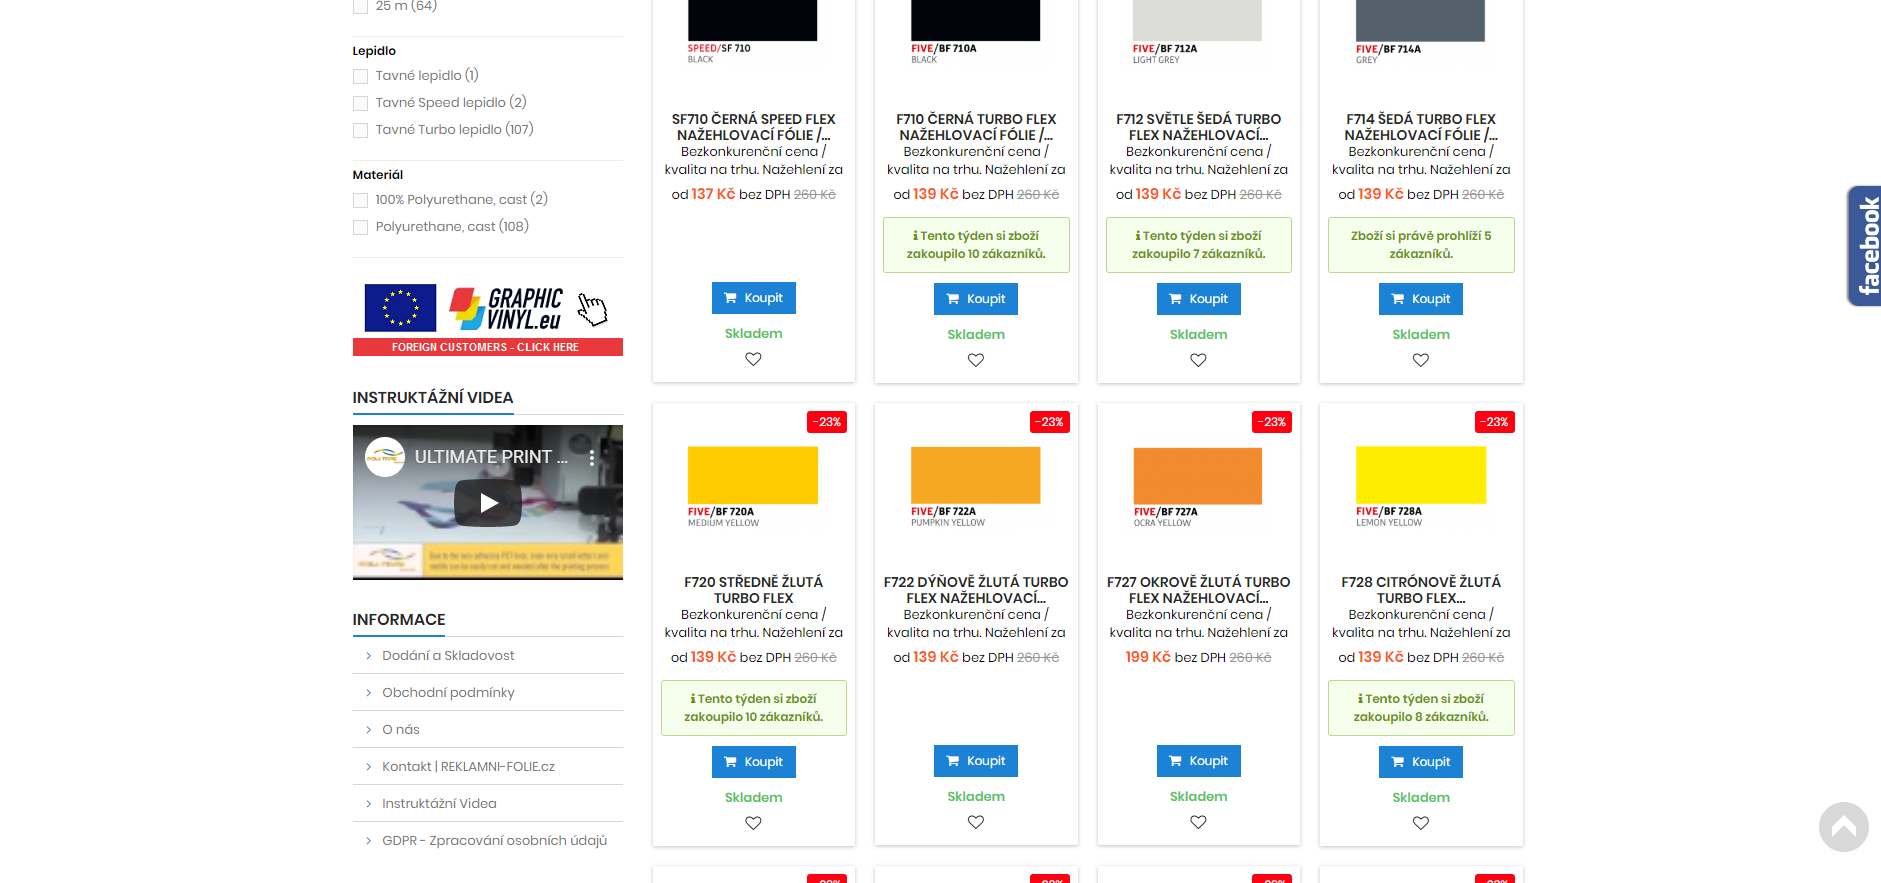Screen dimensions: 1881x883
Task: Expand Dodání a Skladovost info item
Action: (448, 656)
